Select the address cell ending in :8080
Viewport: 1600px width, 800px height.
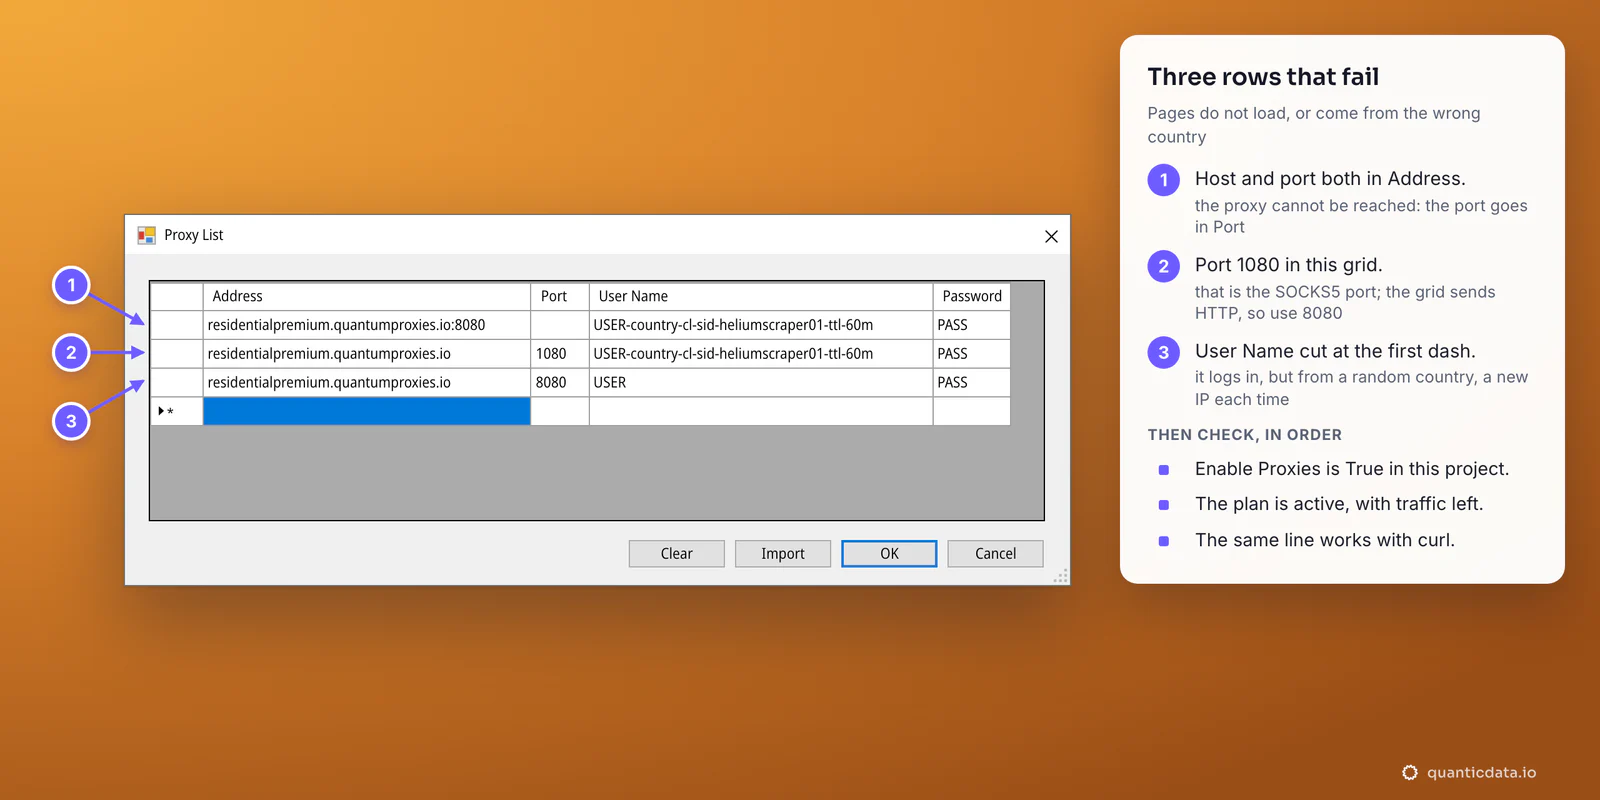[x=367, y=325]
